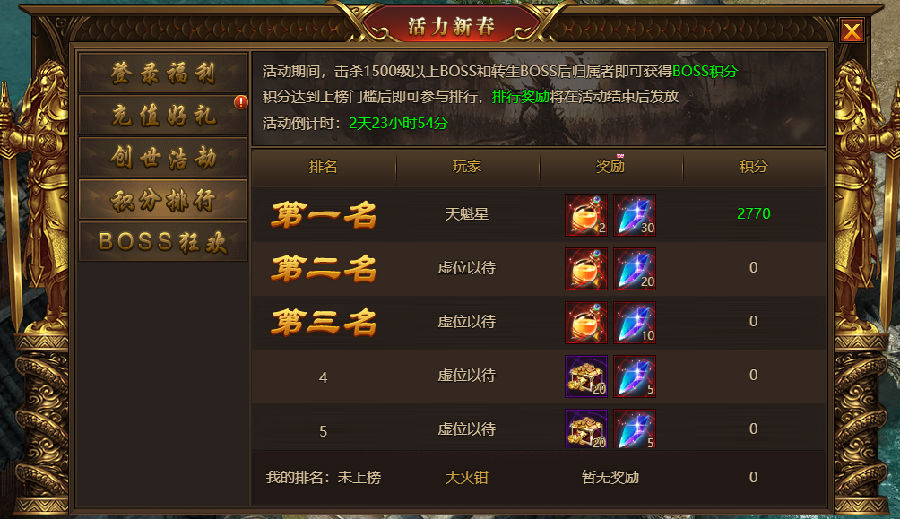Switch to the 创世浩劫 tab

(x=163, y=157)
